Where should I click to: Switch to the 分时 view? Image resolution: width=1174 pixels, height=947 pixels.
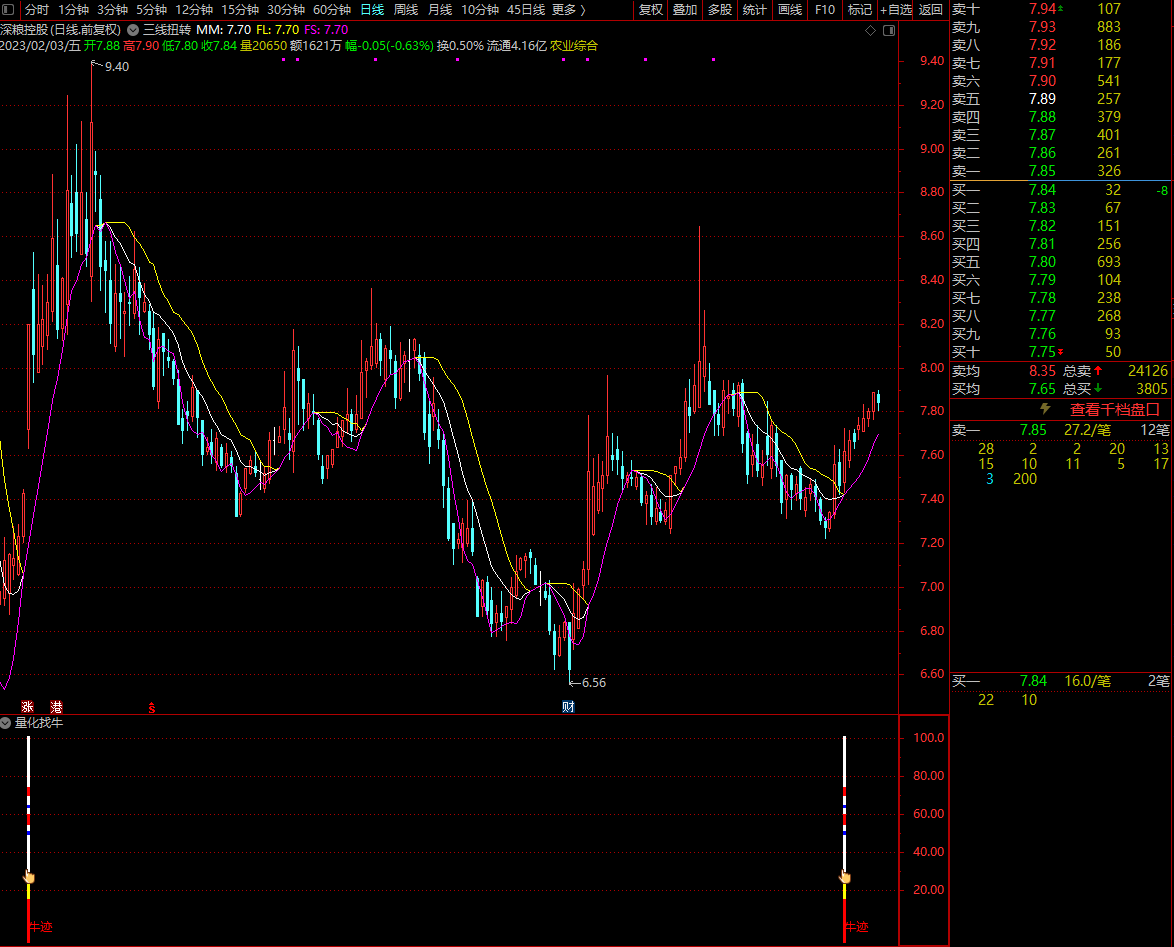pyautogui.click(x=37, y=10)
